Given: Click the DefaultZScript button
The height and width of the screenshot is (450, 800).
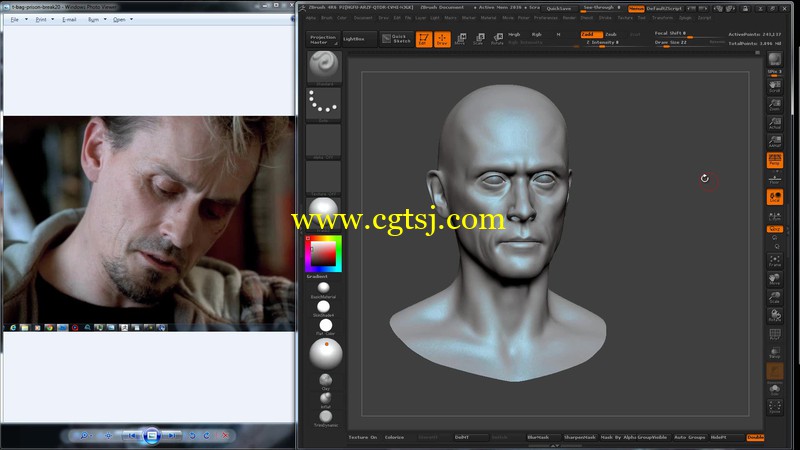Looking at the screenshot, I should (664, 9).
